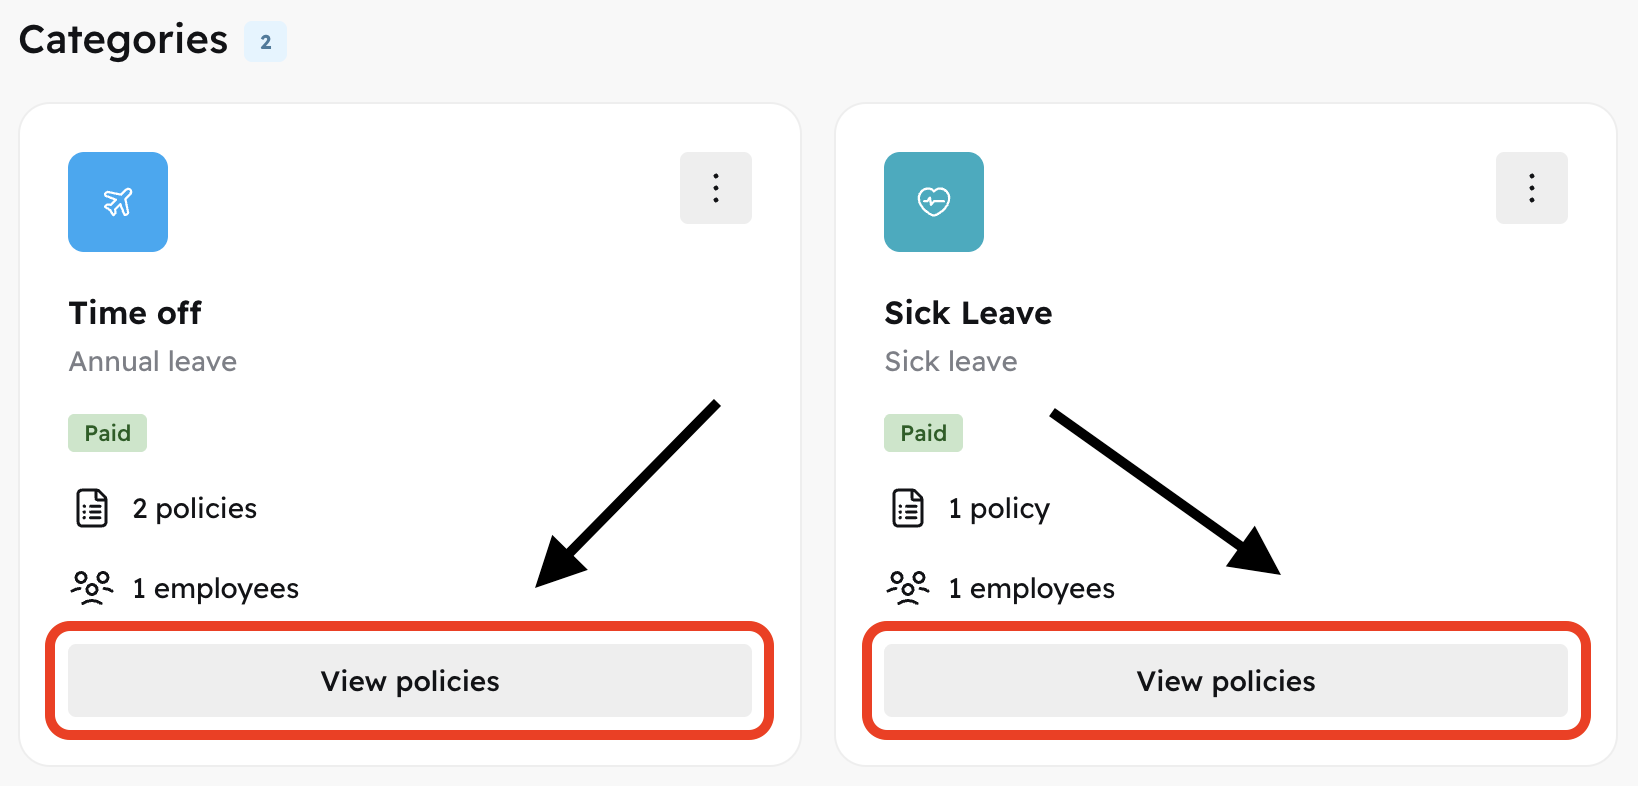Screen dimensions: 1638x786
Task: Click the people icon on Sick Leave card
Action: point(908,587)
